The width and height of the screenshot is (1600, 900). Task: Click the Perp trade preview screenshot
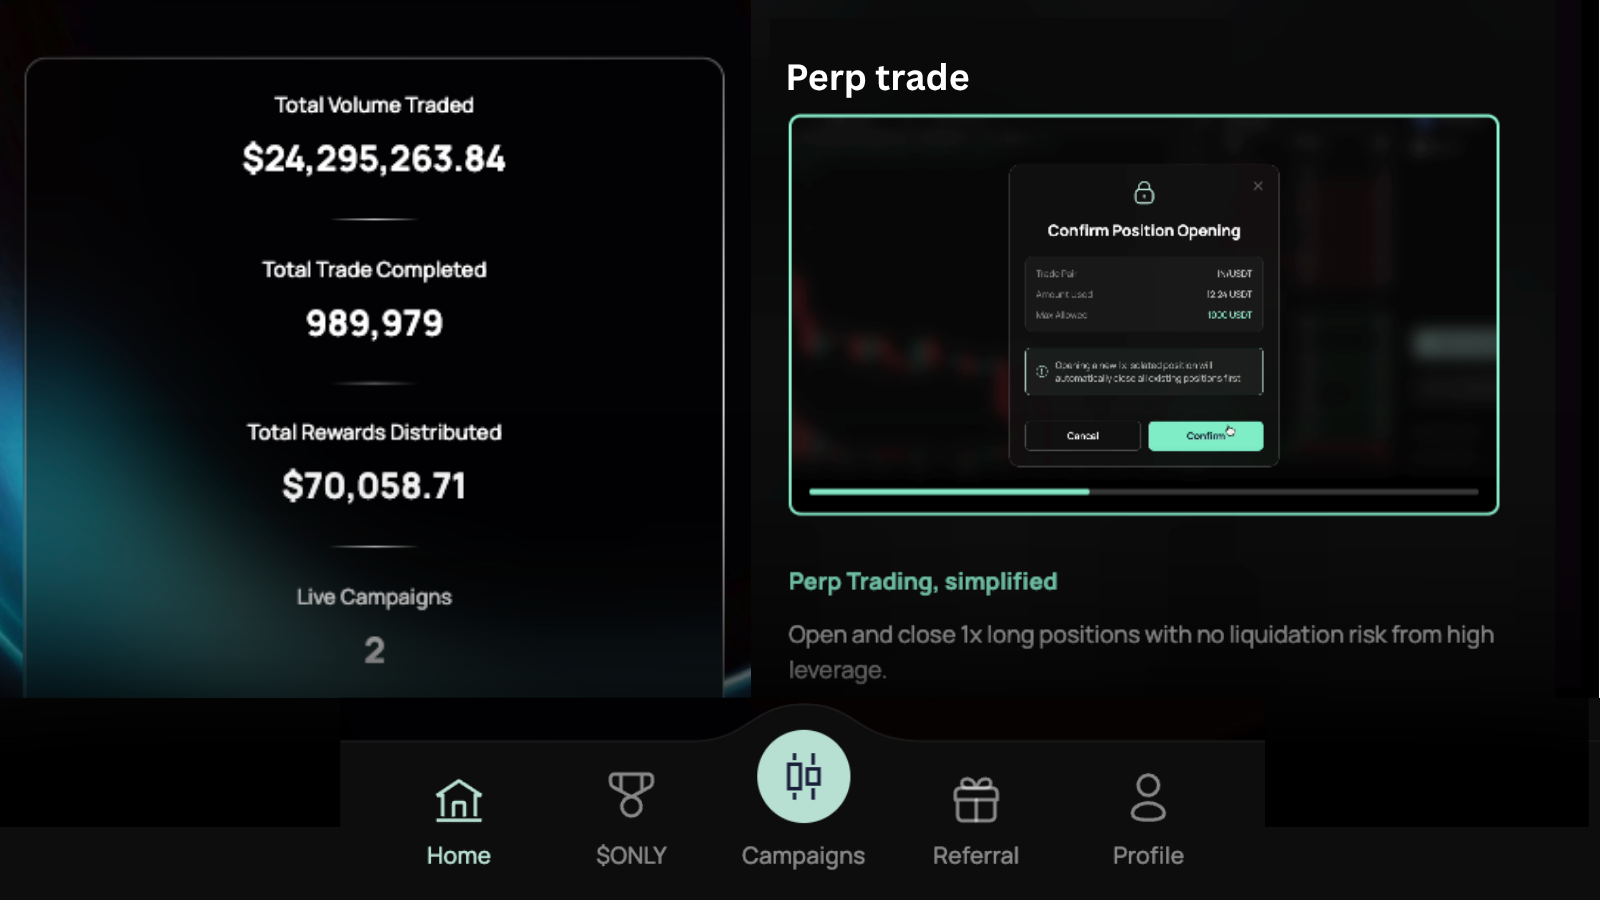tap(1143, 317)
